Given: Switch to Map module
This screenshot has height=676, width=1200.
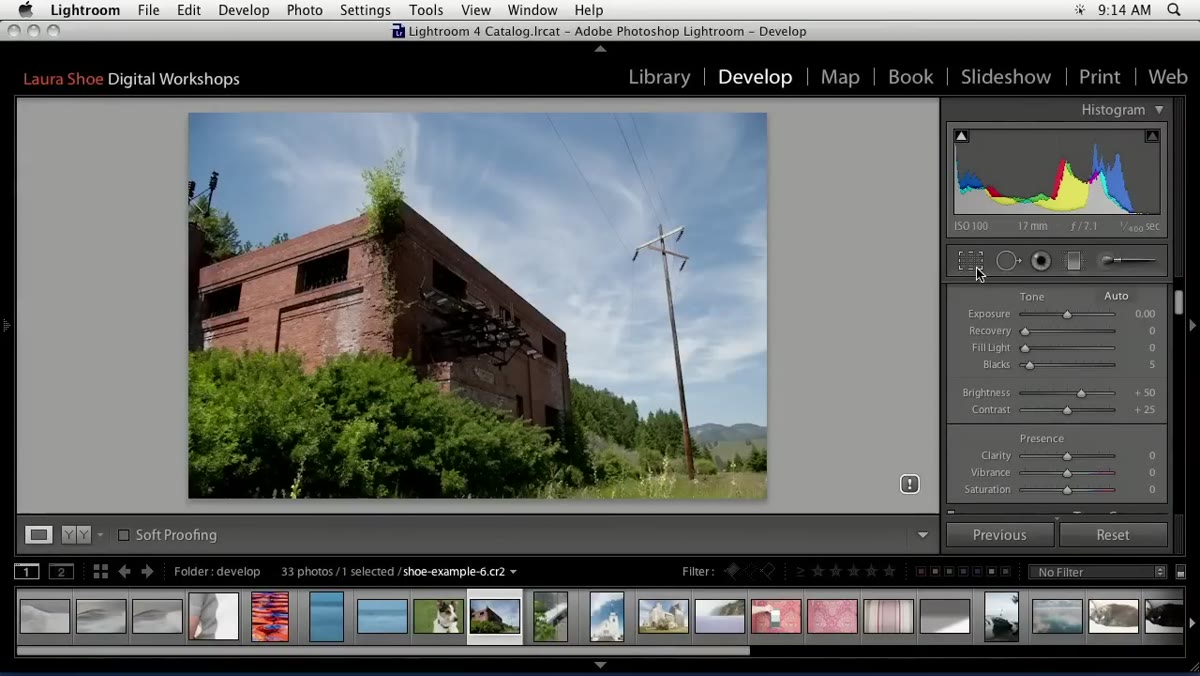Looking at the screenshot, I should pos(840,77).
